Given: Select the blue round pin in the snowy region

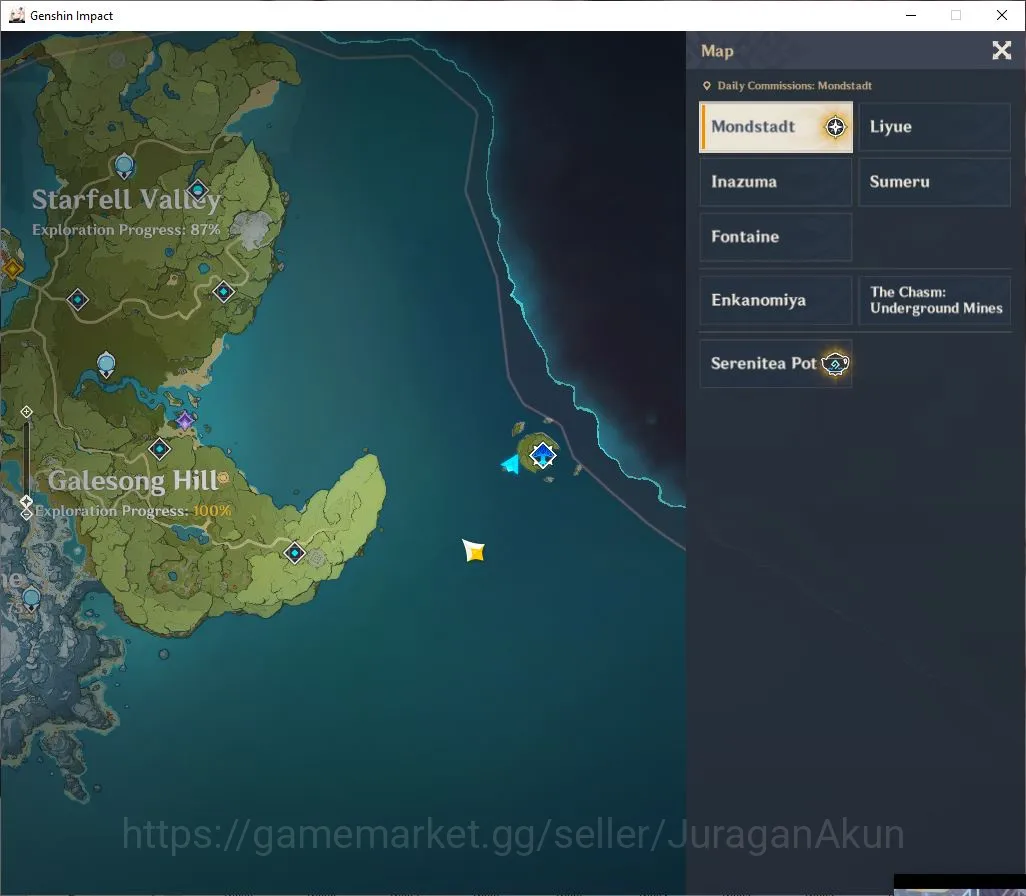Looking at the screenshot, I should pyautogui.click(x=31, y=599).
